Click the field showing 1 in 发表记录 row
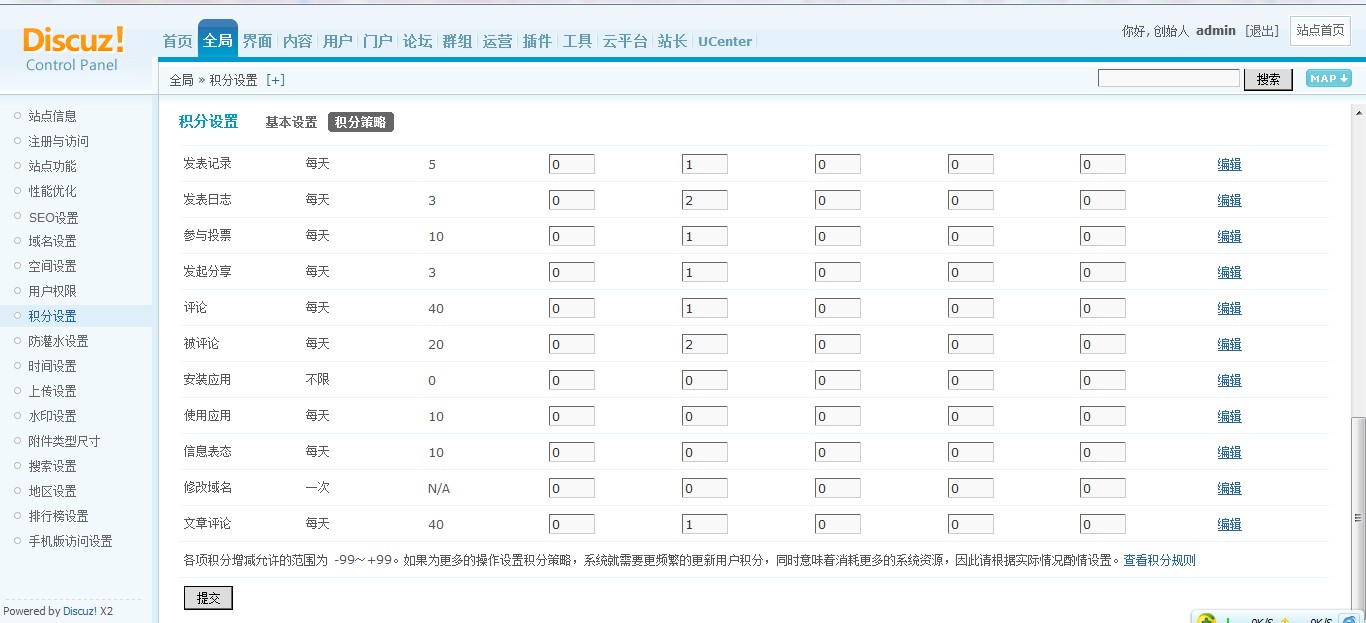 point(705,164)
